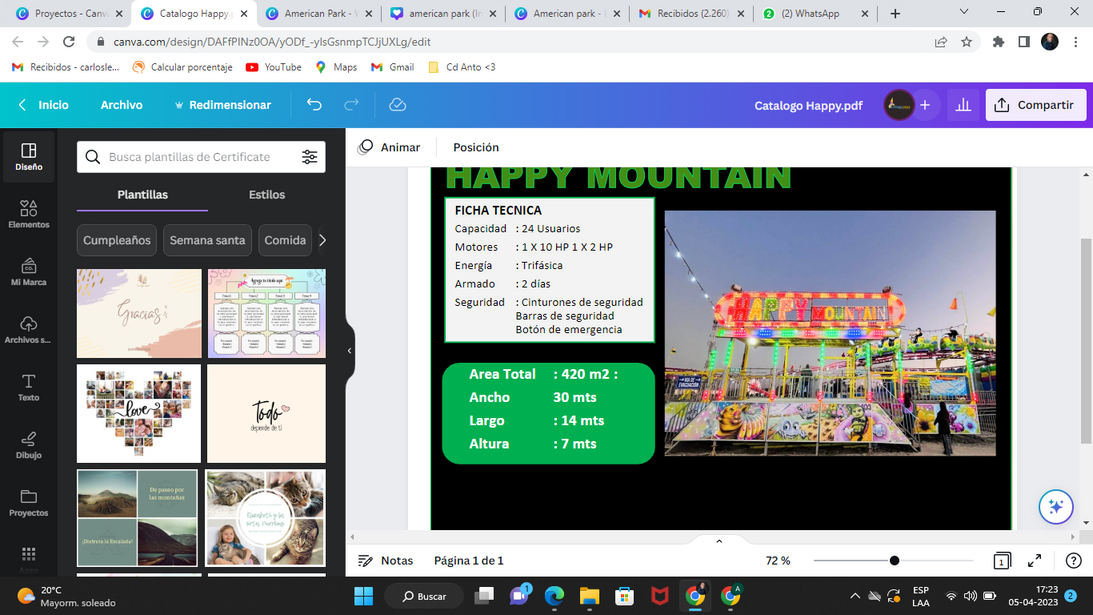This screenshot has width=1093, height=615.
Task: Open Microsoft Store from the taskbar
Action: click(x=625, y=595)
